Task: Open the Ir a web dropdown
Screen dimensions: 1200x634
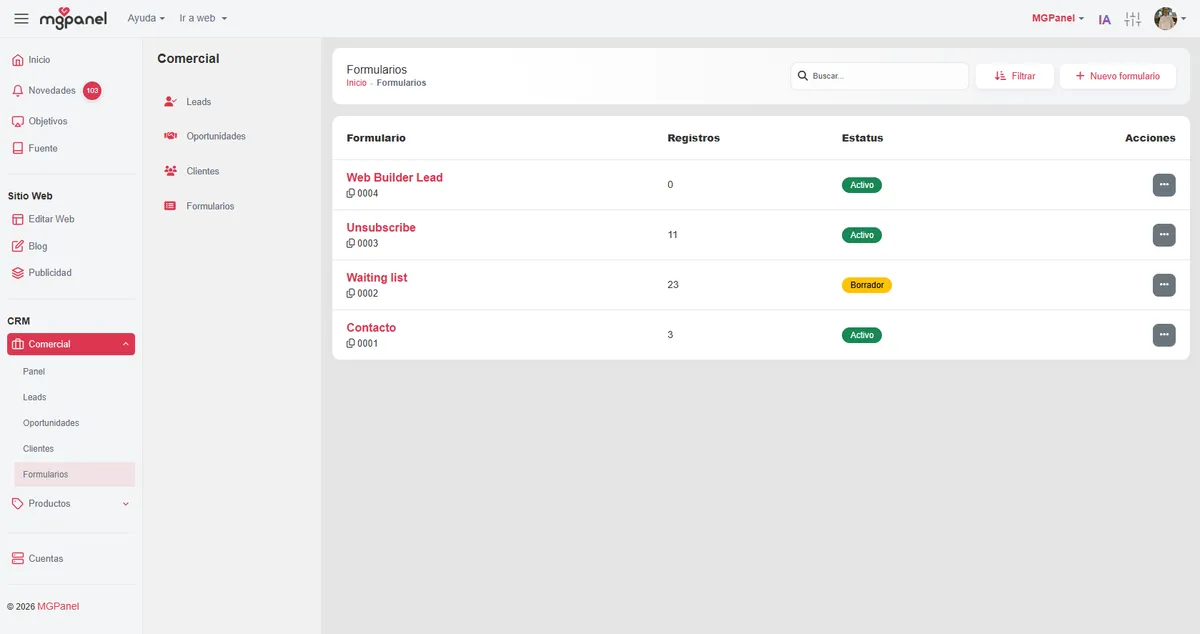Action: point(203,19)
